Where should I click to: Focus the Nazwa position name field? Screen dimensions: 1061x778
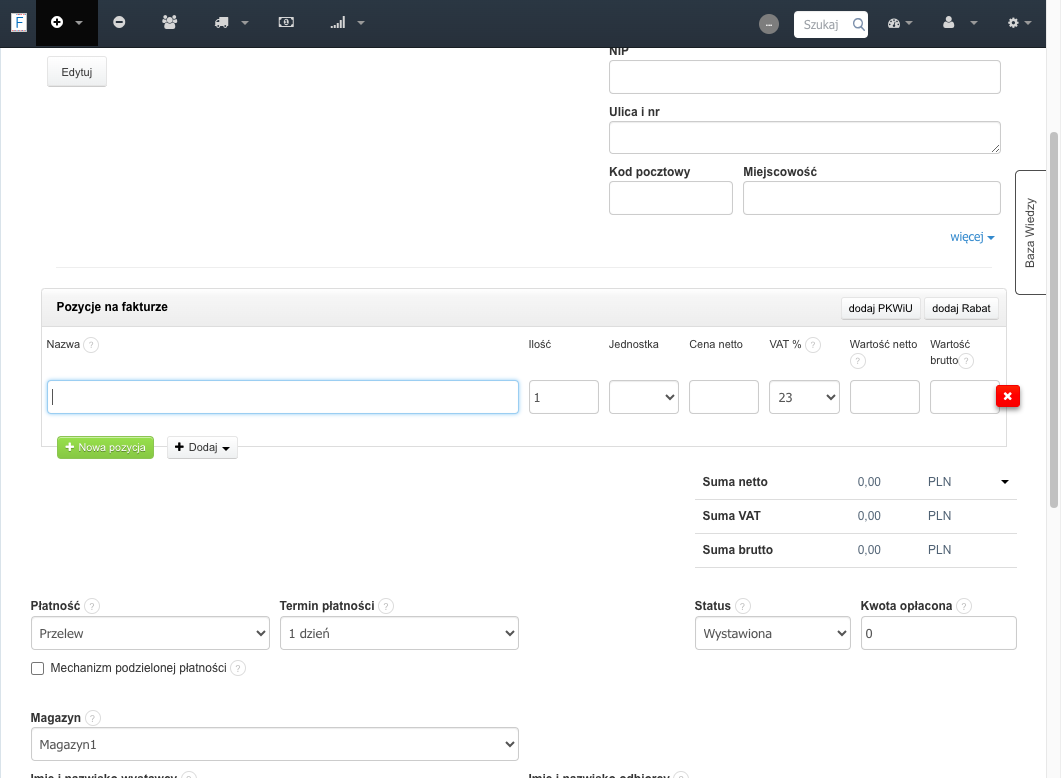[283, 397]
